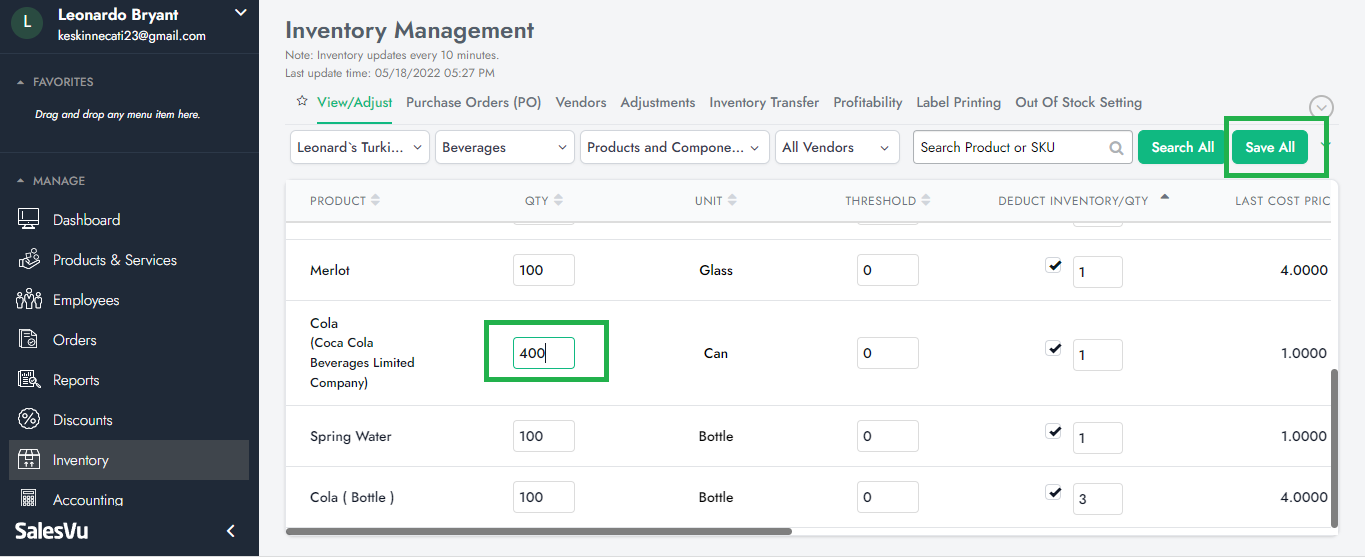
Task: Click the horizontal table scrollbar
Action: click(x=540, y=532)
